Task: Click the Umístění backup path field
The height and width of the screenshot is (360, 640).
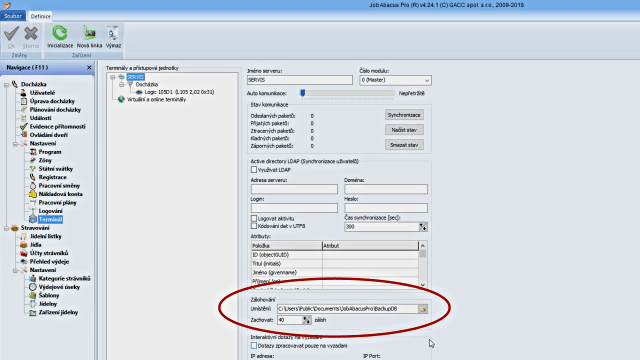Action: click(347, 309)
